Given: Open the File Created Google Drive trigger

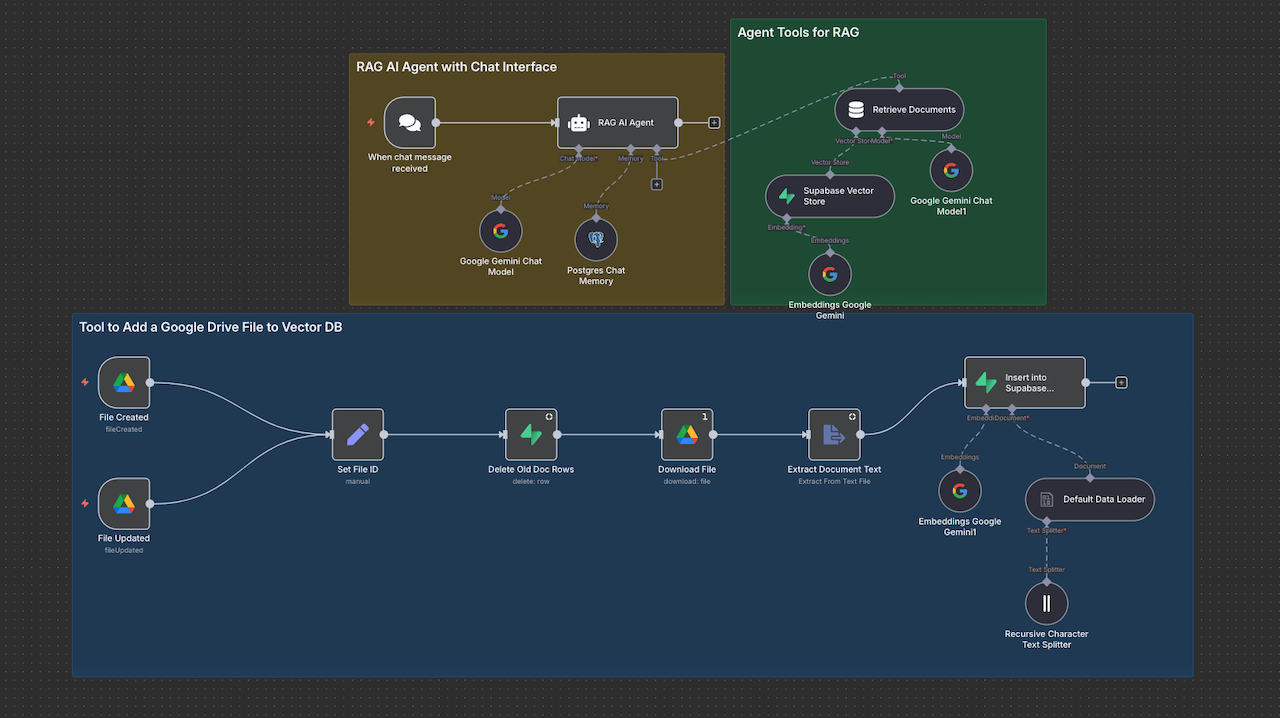Looking at the screenshot, I should (x=123, y=383).
